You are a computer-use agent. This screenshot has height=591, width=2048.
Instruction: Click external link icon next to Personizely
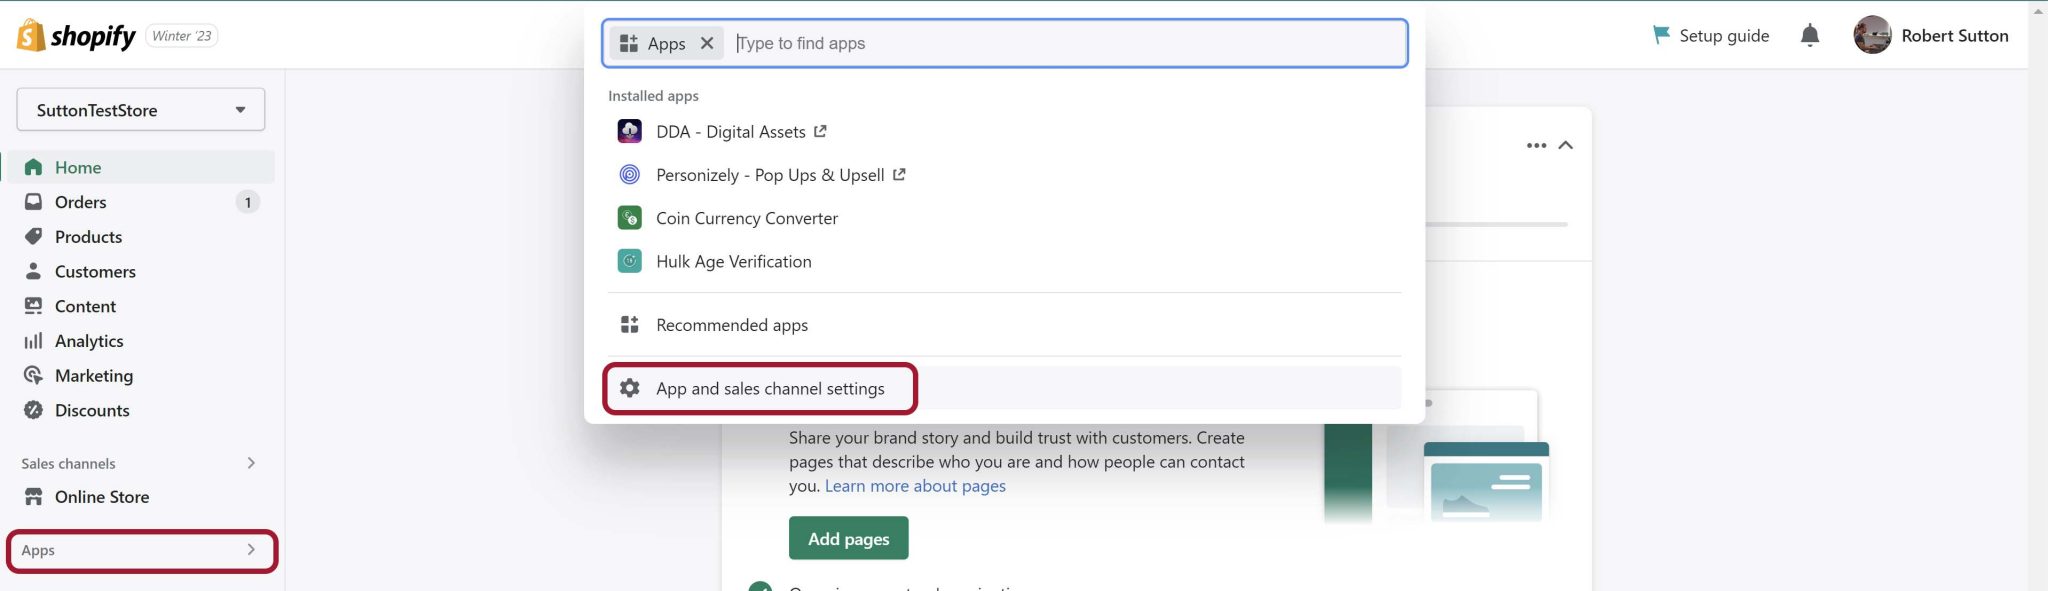(x=899, y=174)
